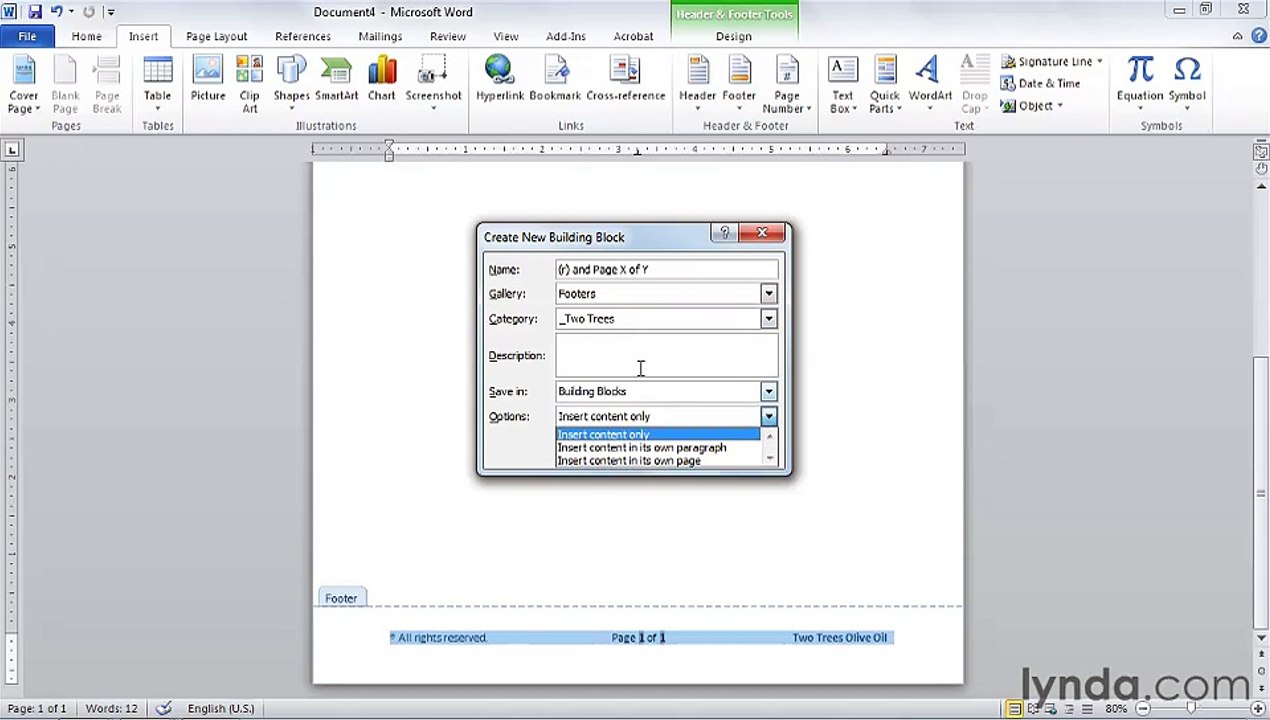Insert Date & Time
The width and height of the screenshot is (1270, 720).
click(1040, 84)
